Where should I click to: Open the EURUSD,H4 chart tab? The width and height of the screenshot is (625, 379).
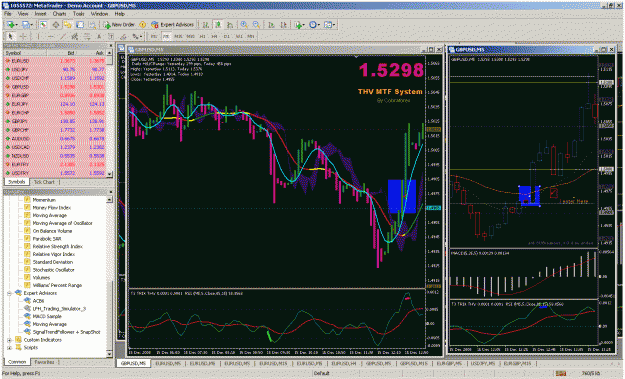pos(344,364)
